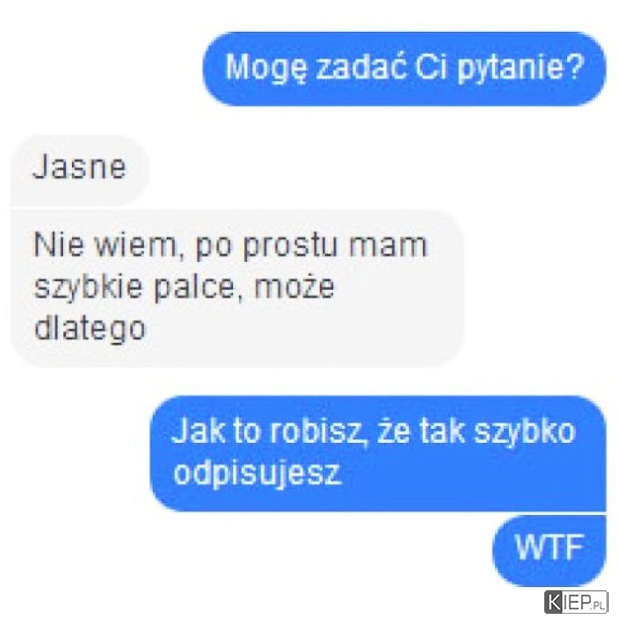Screen dimensions: 619x624
Task: Select the blue 'Mogę zadać Ci pytanie?' bubble
Action: point(404,68)
